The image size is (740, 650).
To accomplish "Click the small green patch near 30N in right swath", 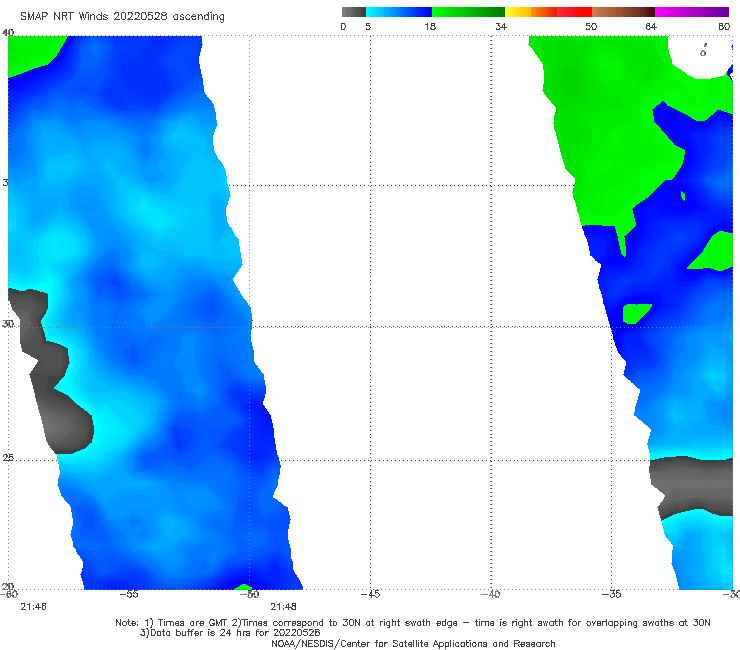I will [636, 313].
